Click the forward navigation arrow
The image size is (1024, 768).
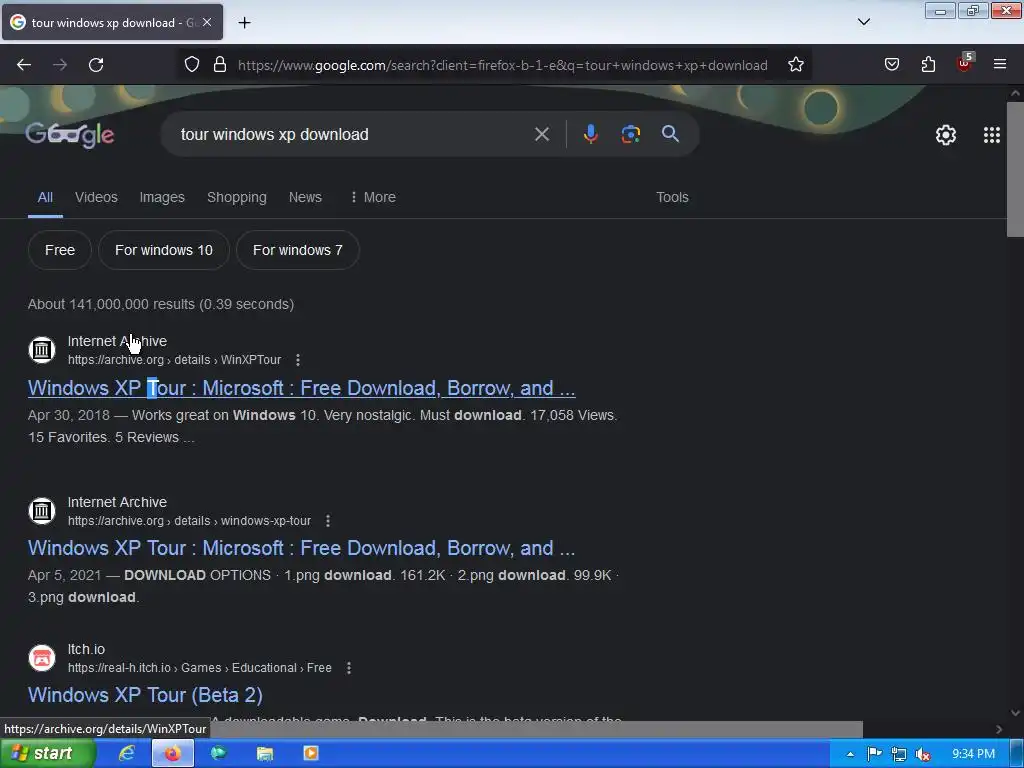pyautogui.click(x=60, y=65)
